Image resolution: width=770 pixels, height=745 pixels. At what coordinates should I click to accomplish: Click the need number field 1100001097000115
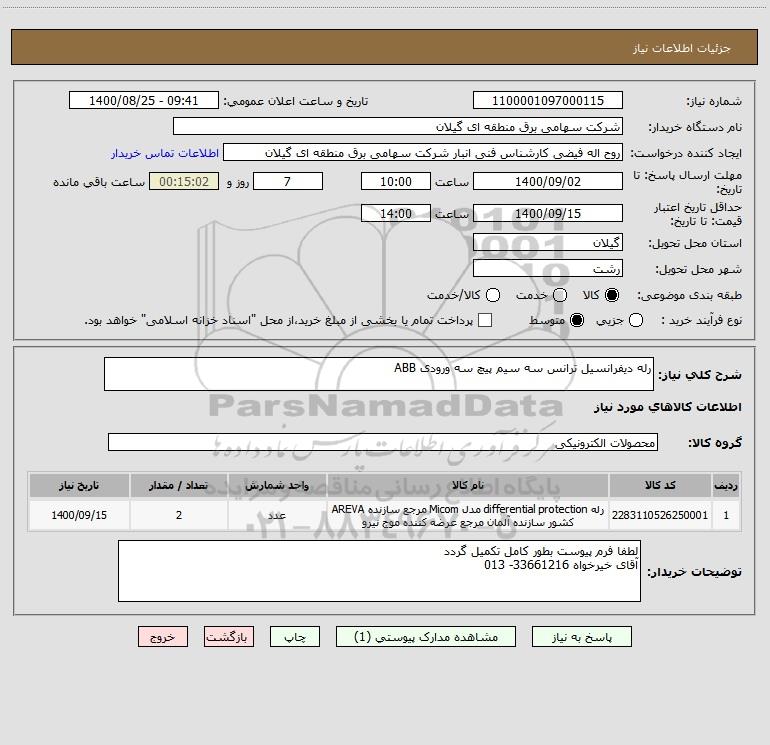[548, 101]
